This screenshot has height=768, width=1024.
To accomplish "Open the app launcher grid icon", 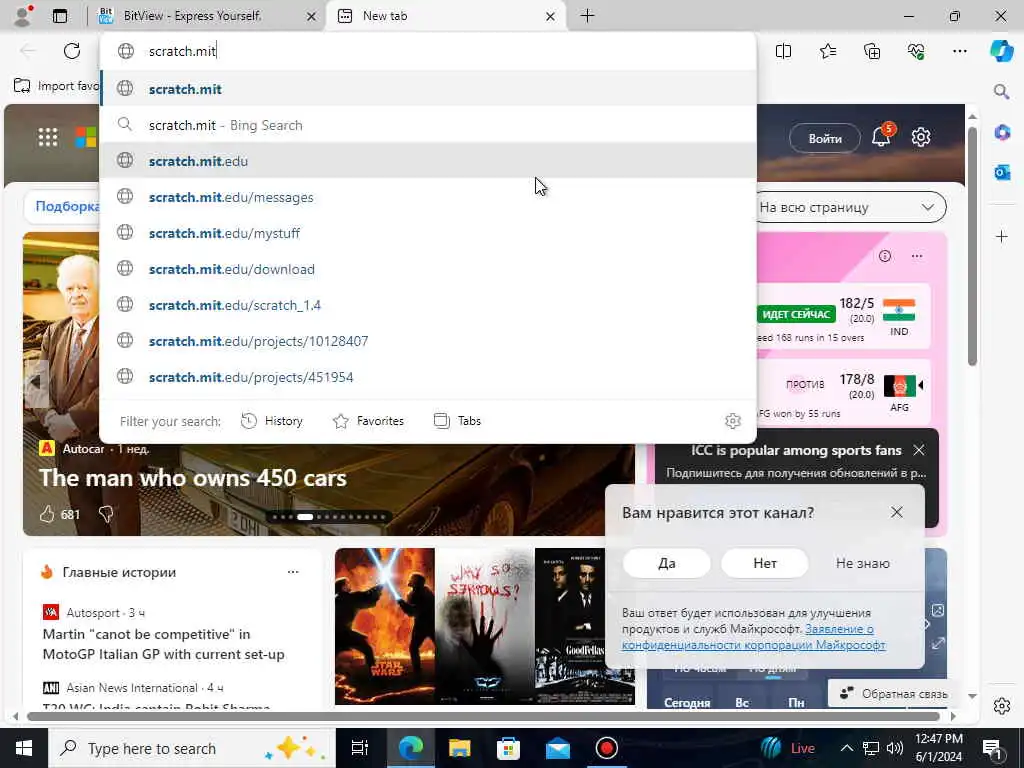I will (x=48, y=136).
